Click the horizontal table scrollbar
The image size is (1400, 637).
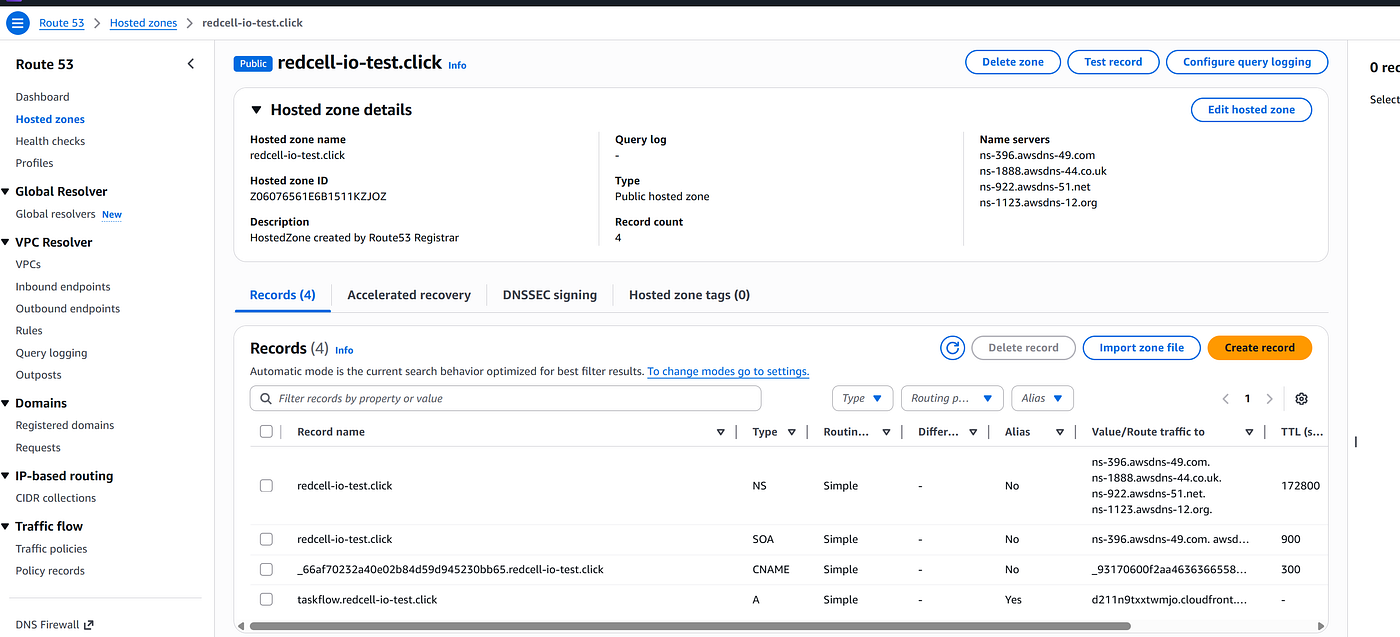tap(690, 627)
